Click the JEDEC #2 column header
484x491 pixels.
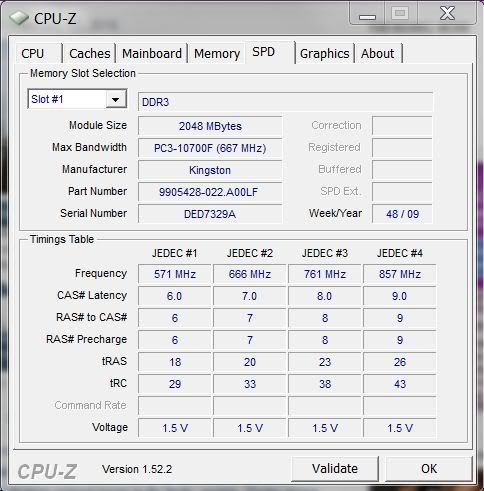coord(250,253)
